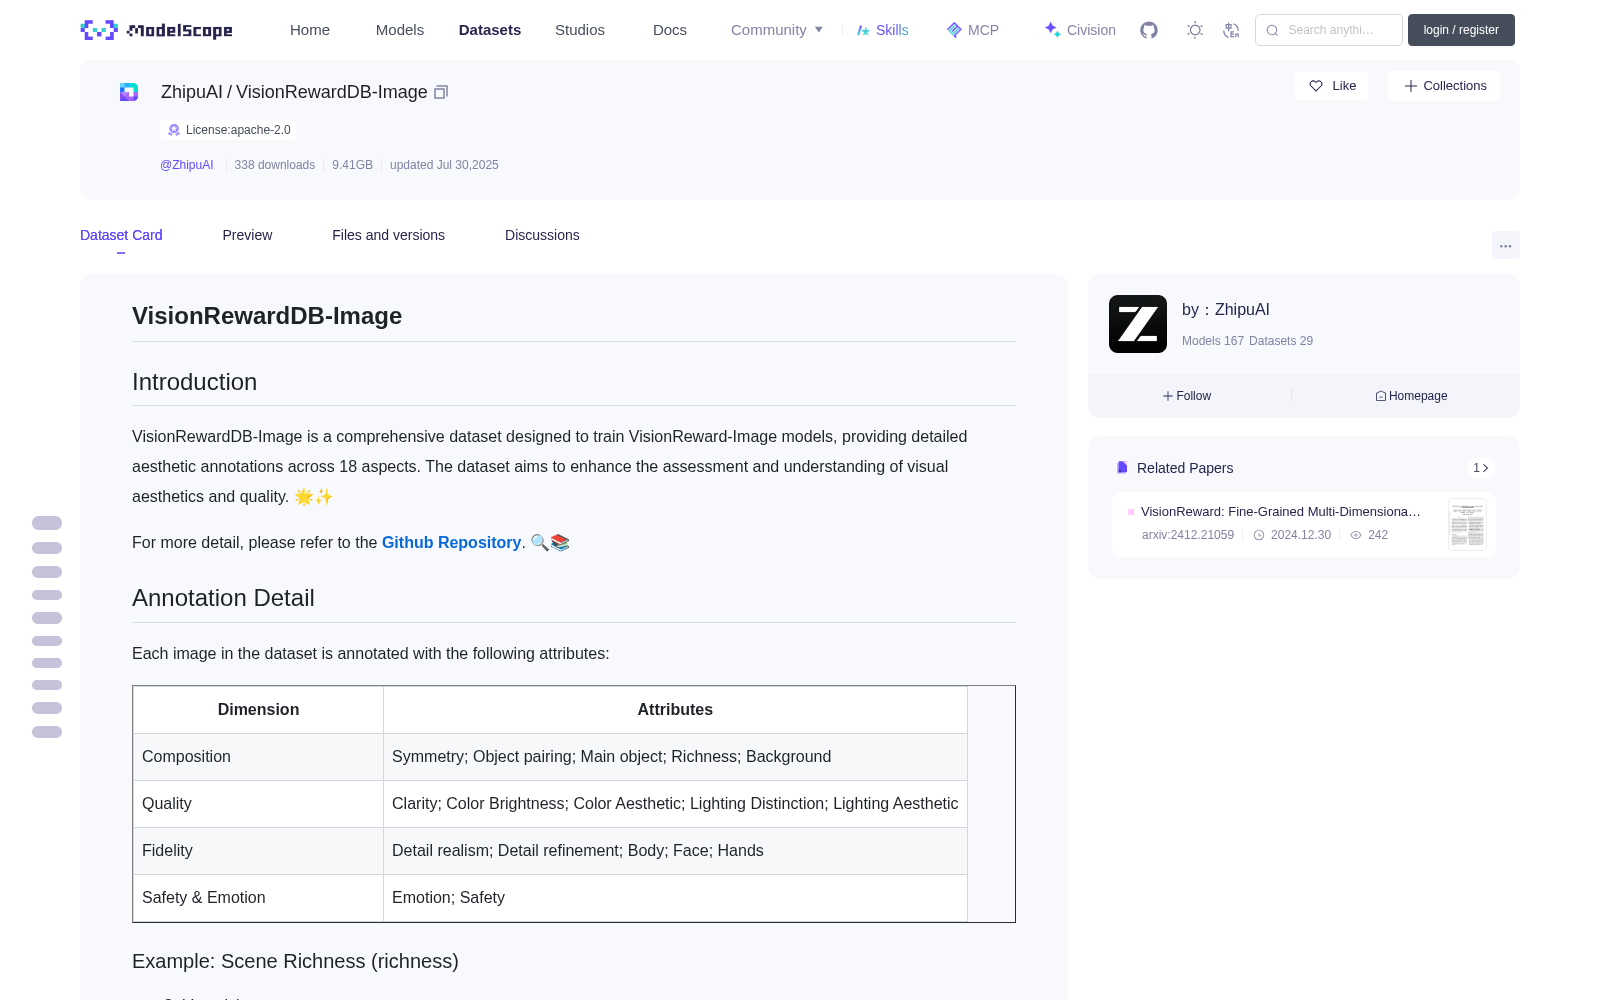The height and width of the screenshot is (1000, 1600).
Task: Open the Discussions tab
Action: point(542,235)
